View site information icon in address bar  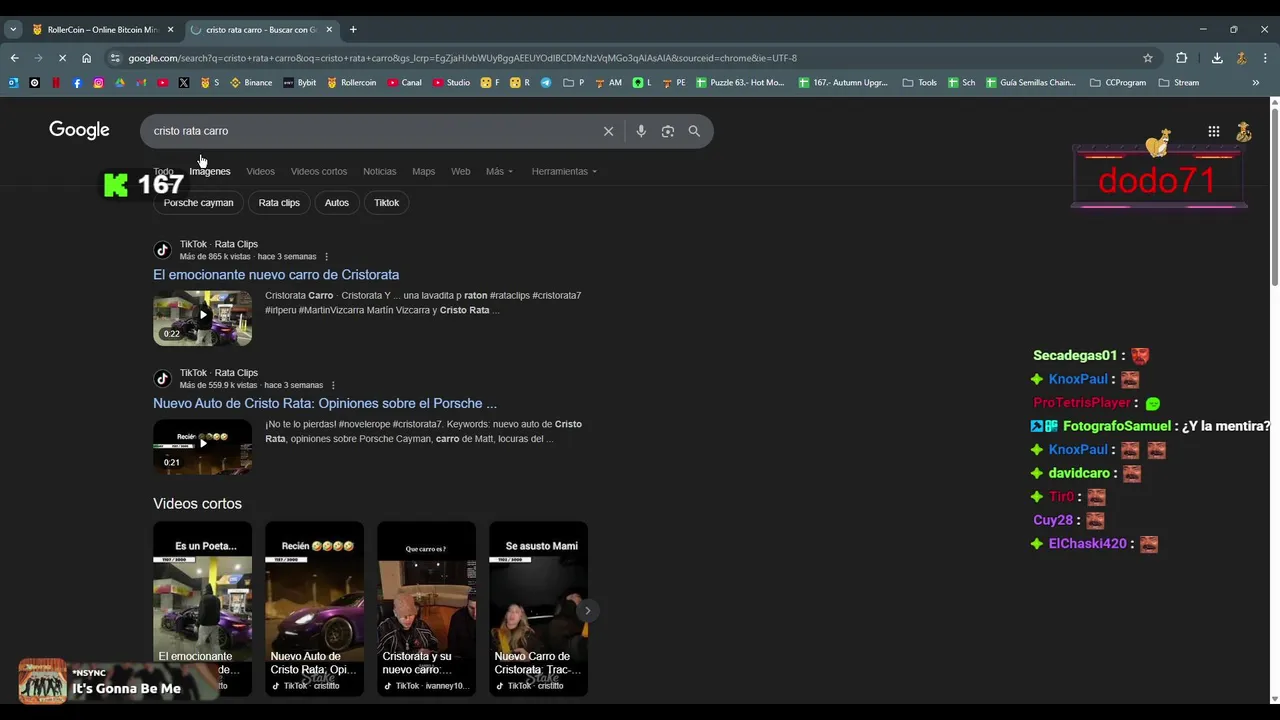click(x=115, y=58)
